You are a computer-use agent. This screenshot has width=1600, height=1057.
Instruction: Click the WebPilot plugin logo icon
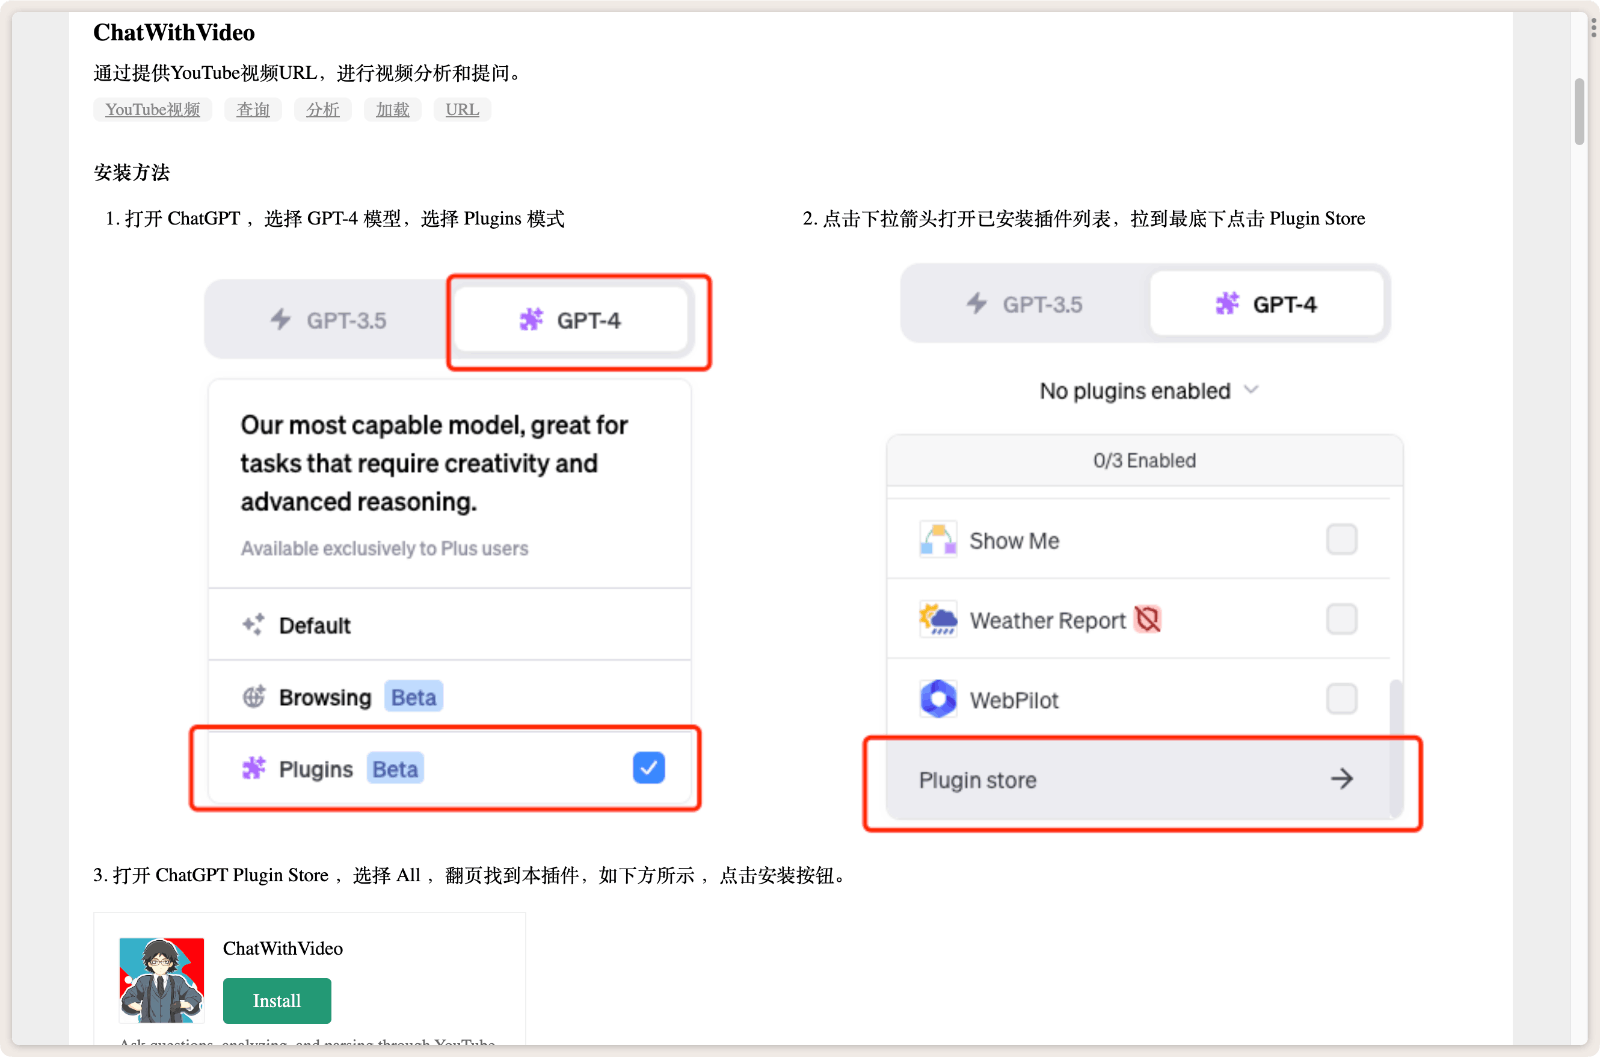click(x=938, y=699)
